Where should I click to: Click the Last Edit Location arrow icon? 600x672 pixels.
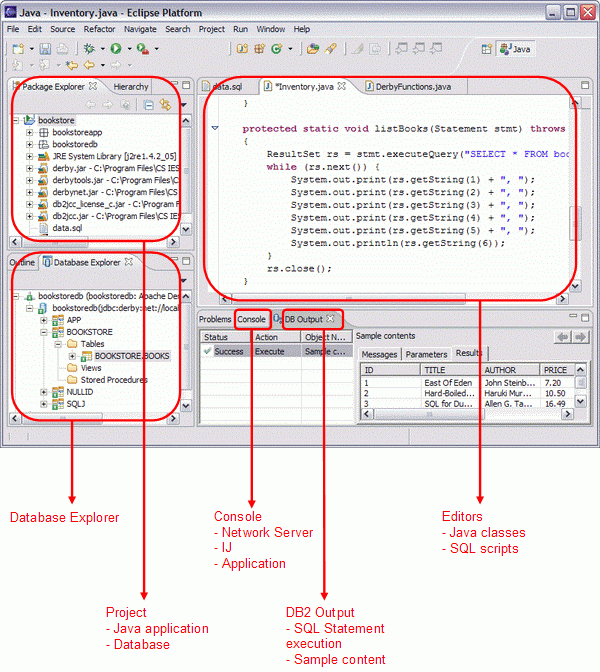click(x=72, y=65)
